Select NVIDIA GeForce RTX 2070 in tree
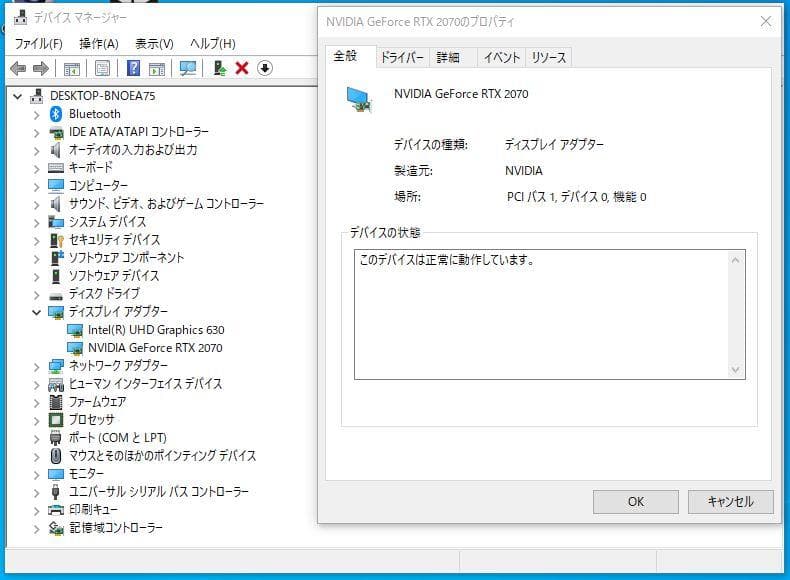Screen dimensions: 790x580 (155, 348)
